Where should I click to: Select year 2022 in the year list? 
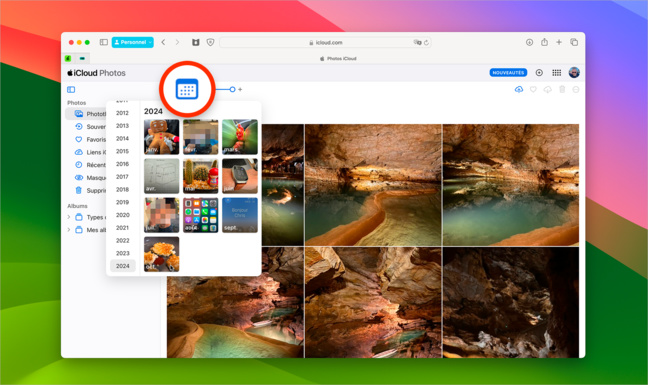coord(122,240)
